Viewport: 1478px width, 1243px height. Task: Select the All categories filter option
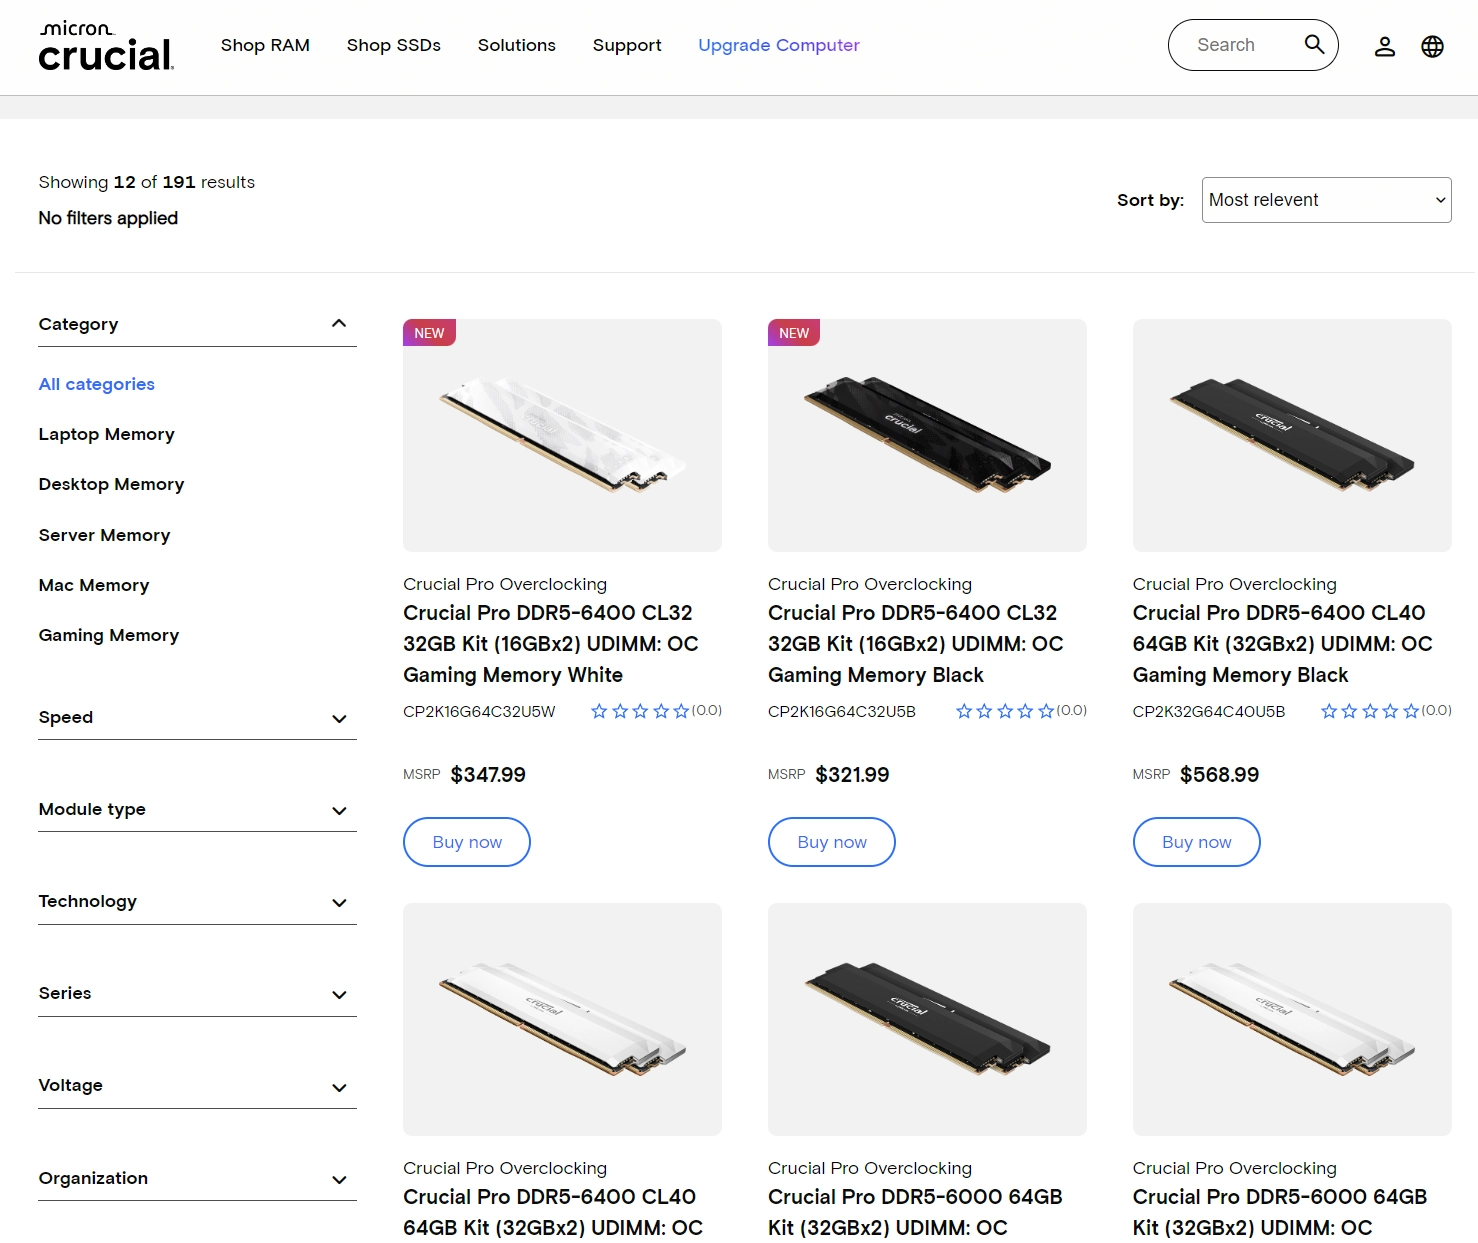pos(96,384)
